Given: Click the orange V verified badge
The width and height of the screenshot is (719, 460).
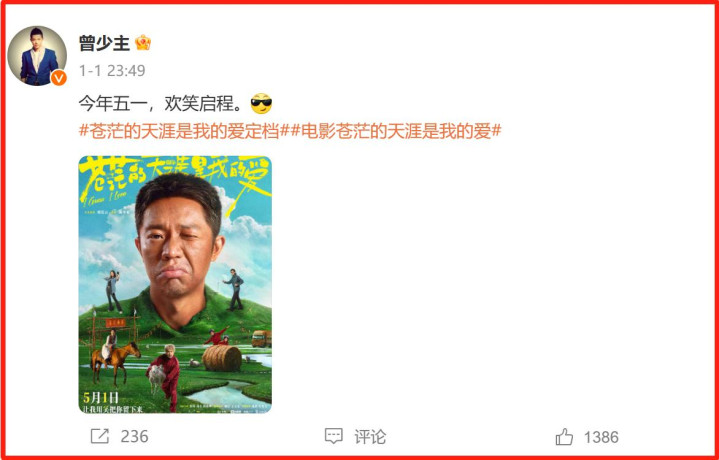Looking at the screenshot, I should (59, 78).
